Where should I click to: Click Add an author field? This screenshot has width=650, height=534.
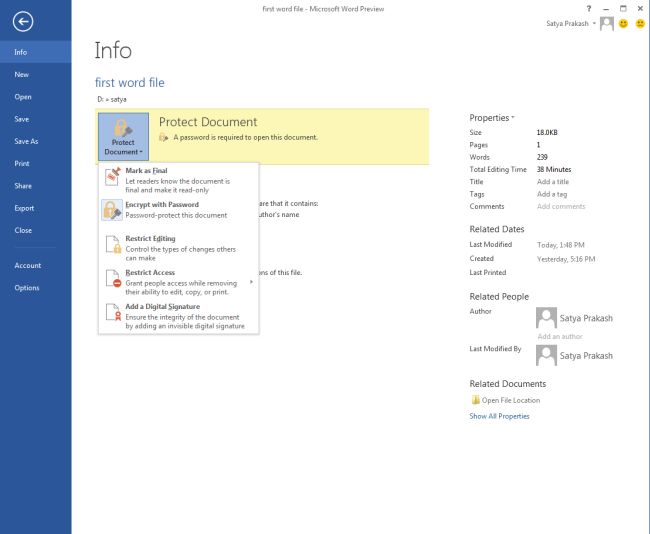coord(560,336)
